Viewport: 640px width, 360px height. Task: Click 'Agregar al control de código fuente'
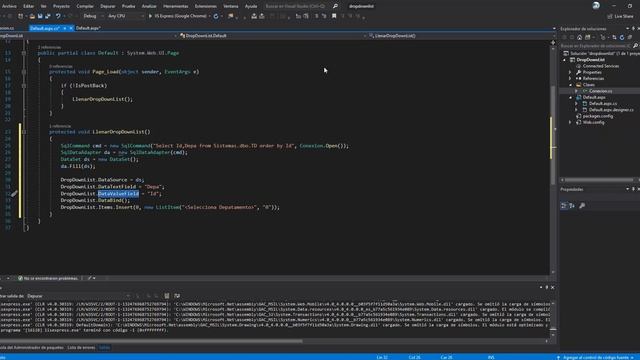pyautogui.click(x=596, y=357)
